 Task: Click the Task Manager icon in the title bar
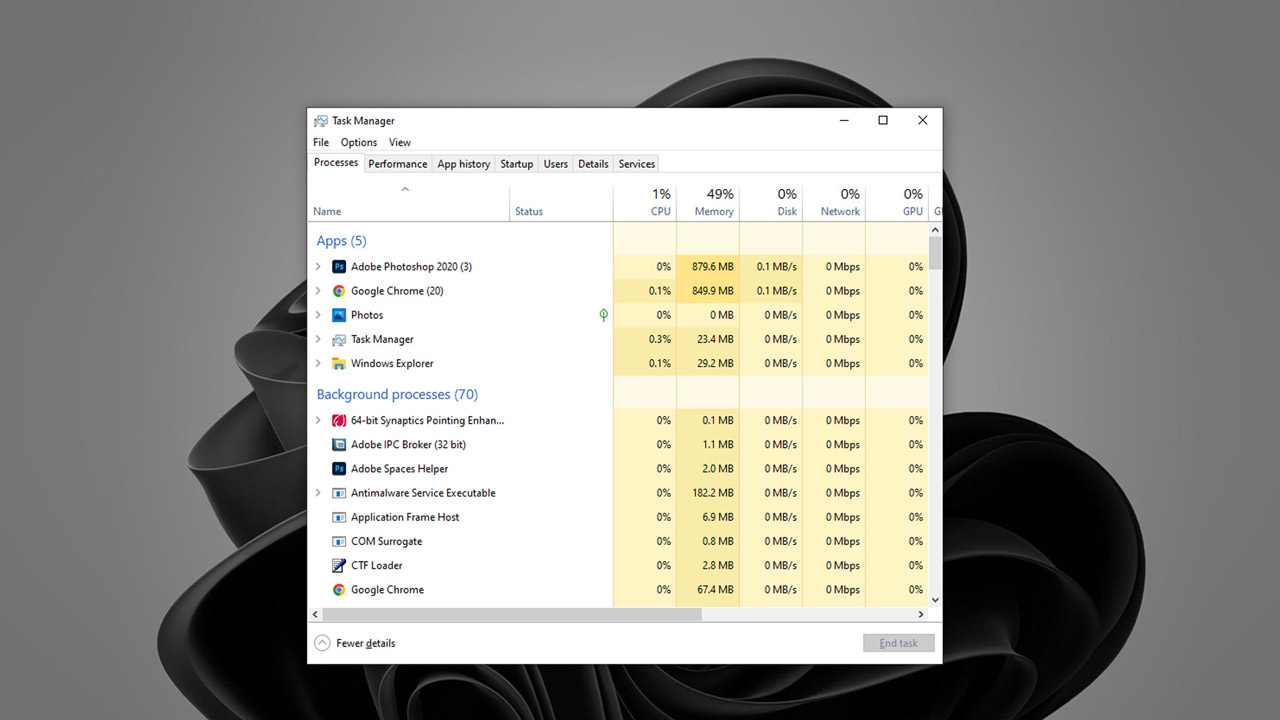pyautogui.click(x=320, y=121)
